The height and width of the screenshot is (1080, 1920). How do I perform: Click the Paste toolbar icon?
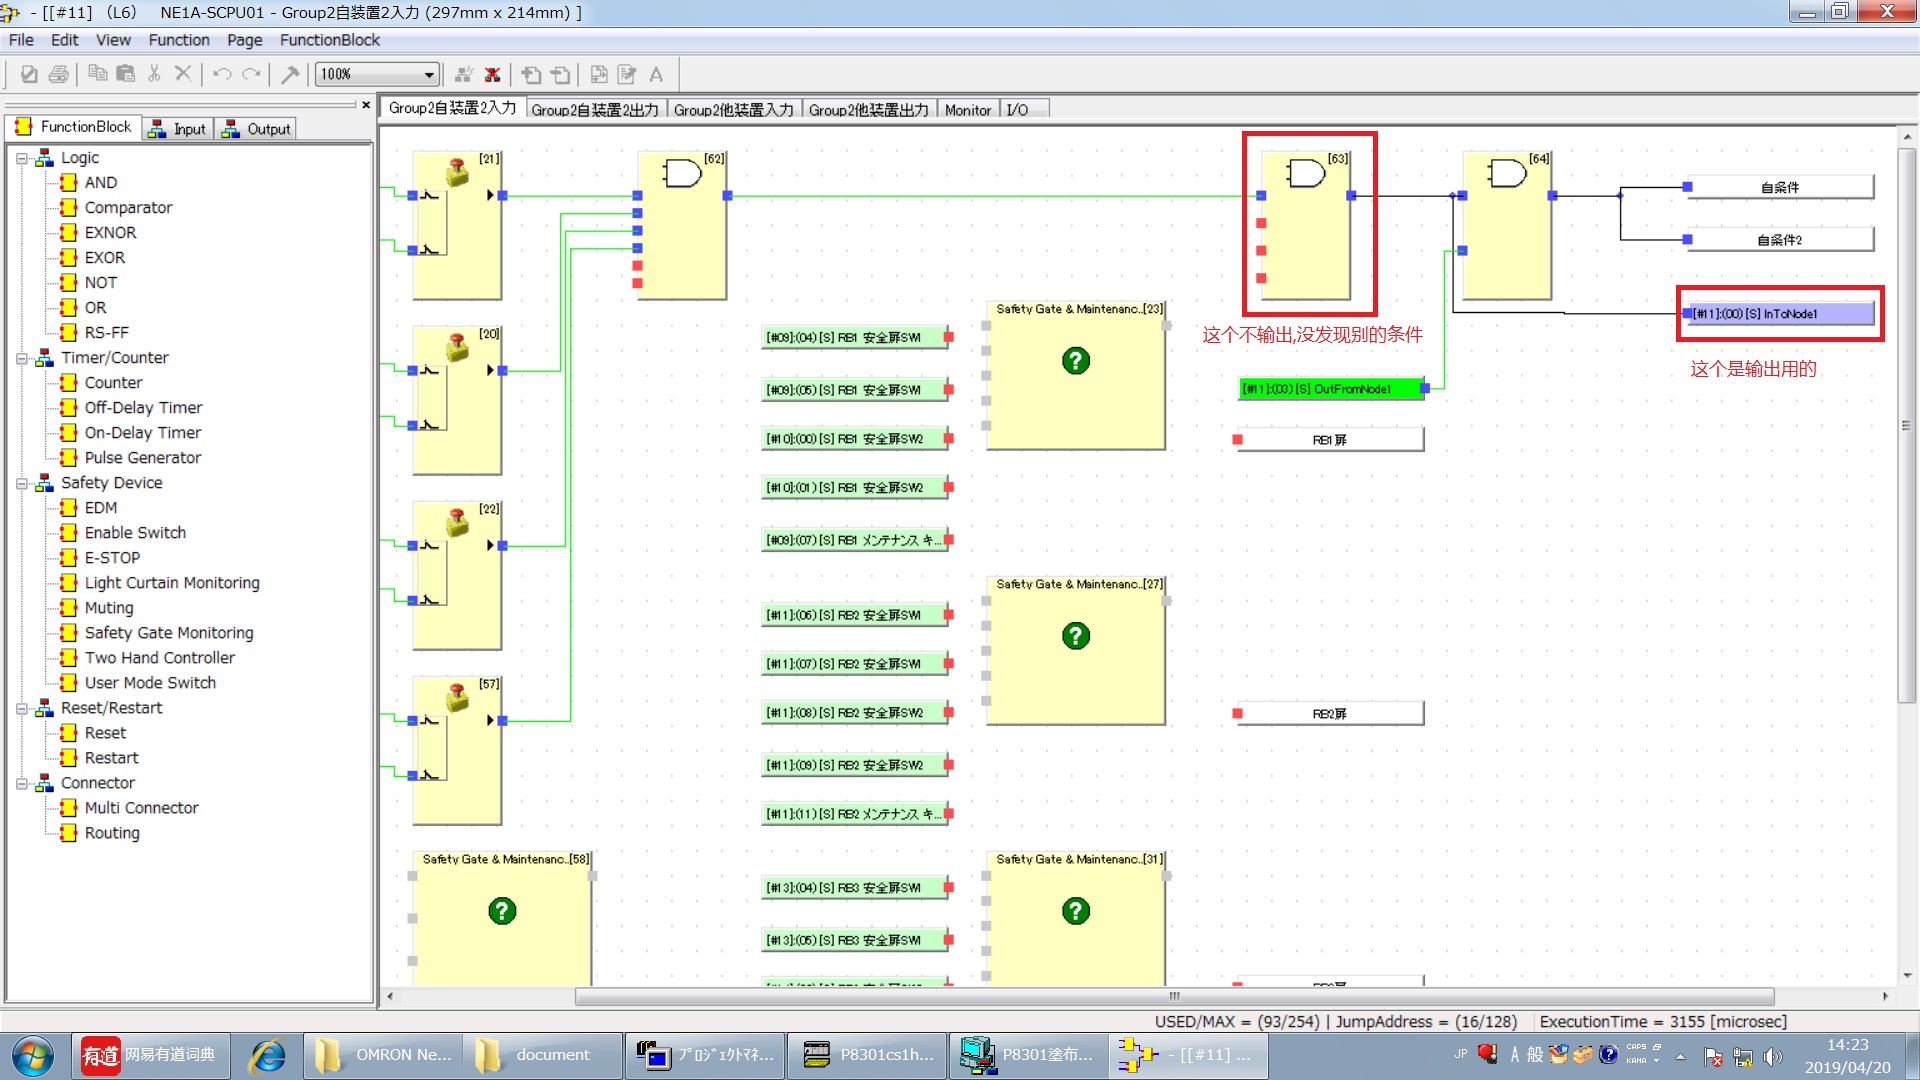(x=125, y=74)
